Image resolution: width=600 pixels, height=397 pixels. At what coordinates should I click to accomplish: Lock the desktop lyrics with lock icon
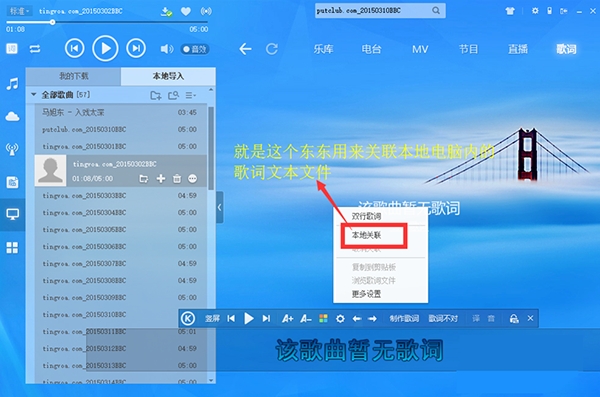pos(514,319)
